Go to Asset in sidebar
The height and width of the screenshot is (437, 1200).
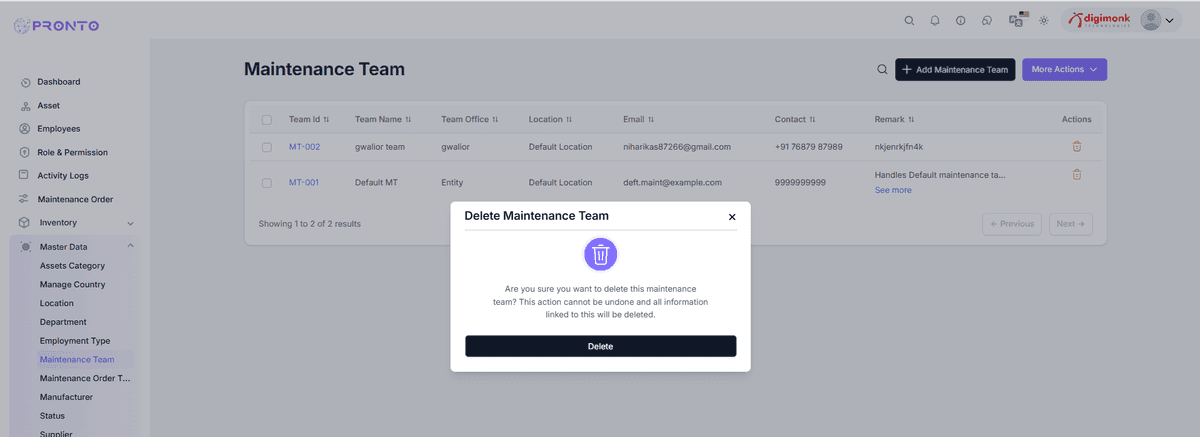[49, 105]
